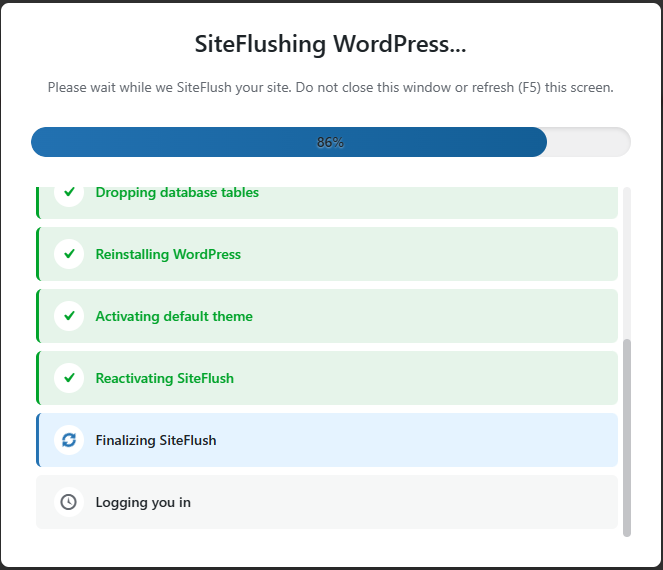663x570 pixels.
Task: Click the spinning refresh icon for Finalizing SiteFlush
Action: click(69, 440)
